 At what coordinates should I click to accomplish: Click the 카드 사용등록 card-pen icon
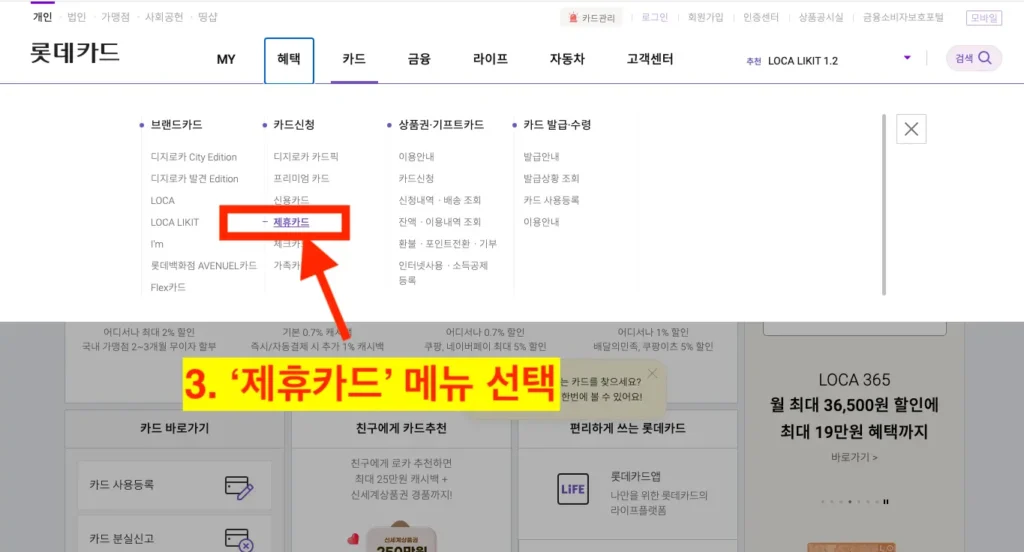[238, 487]
